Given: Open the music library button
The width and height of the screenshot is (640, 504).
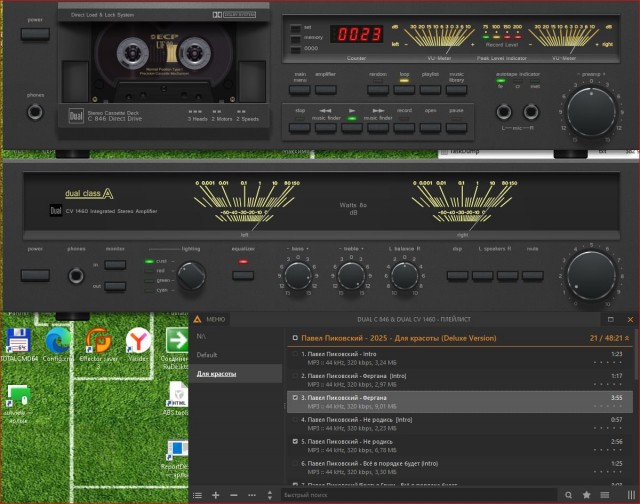Looking at the screenshot, I should pos(456,90).
